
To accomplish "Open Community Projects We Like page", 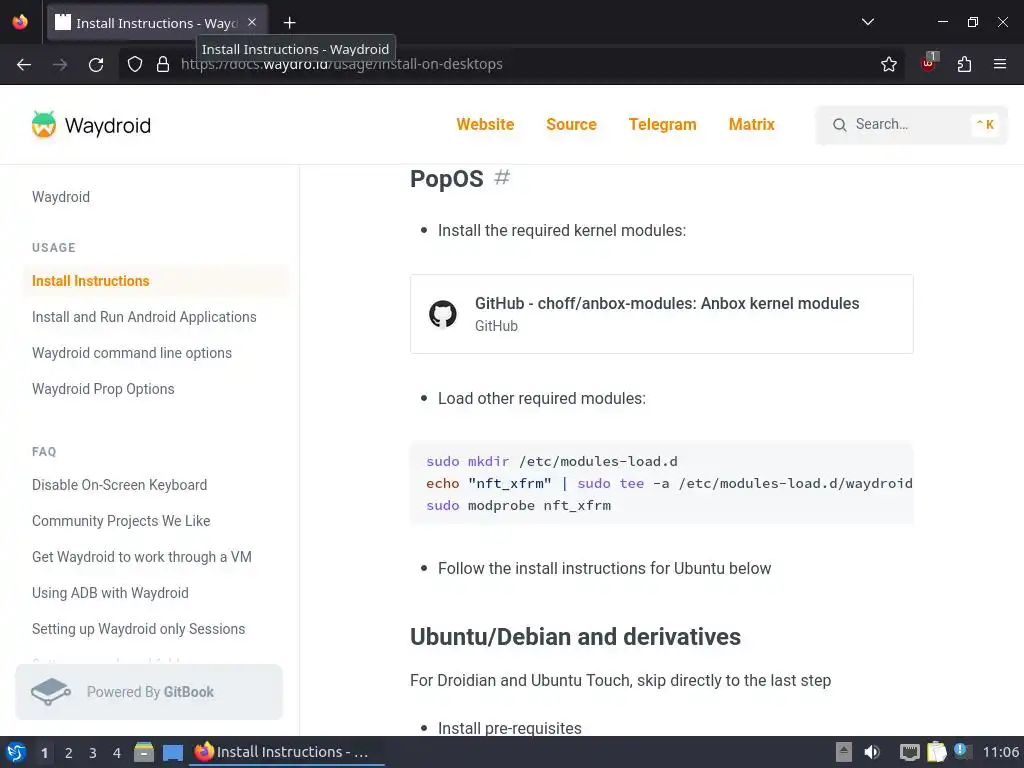I will click(121, 520).
